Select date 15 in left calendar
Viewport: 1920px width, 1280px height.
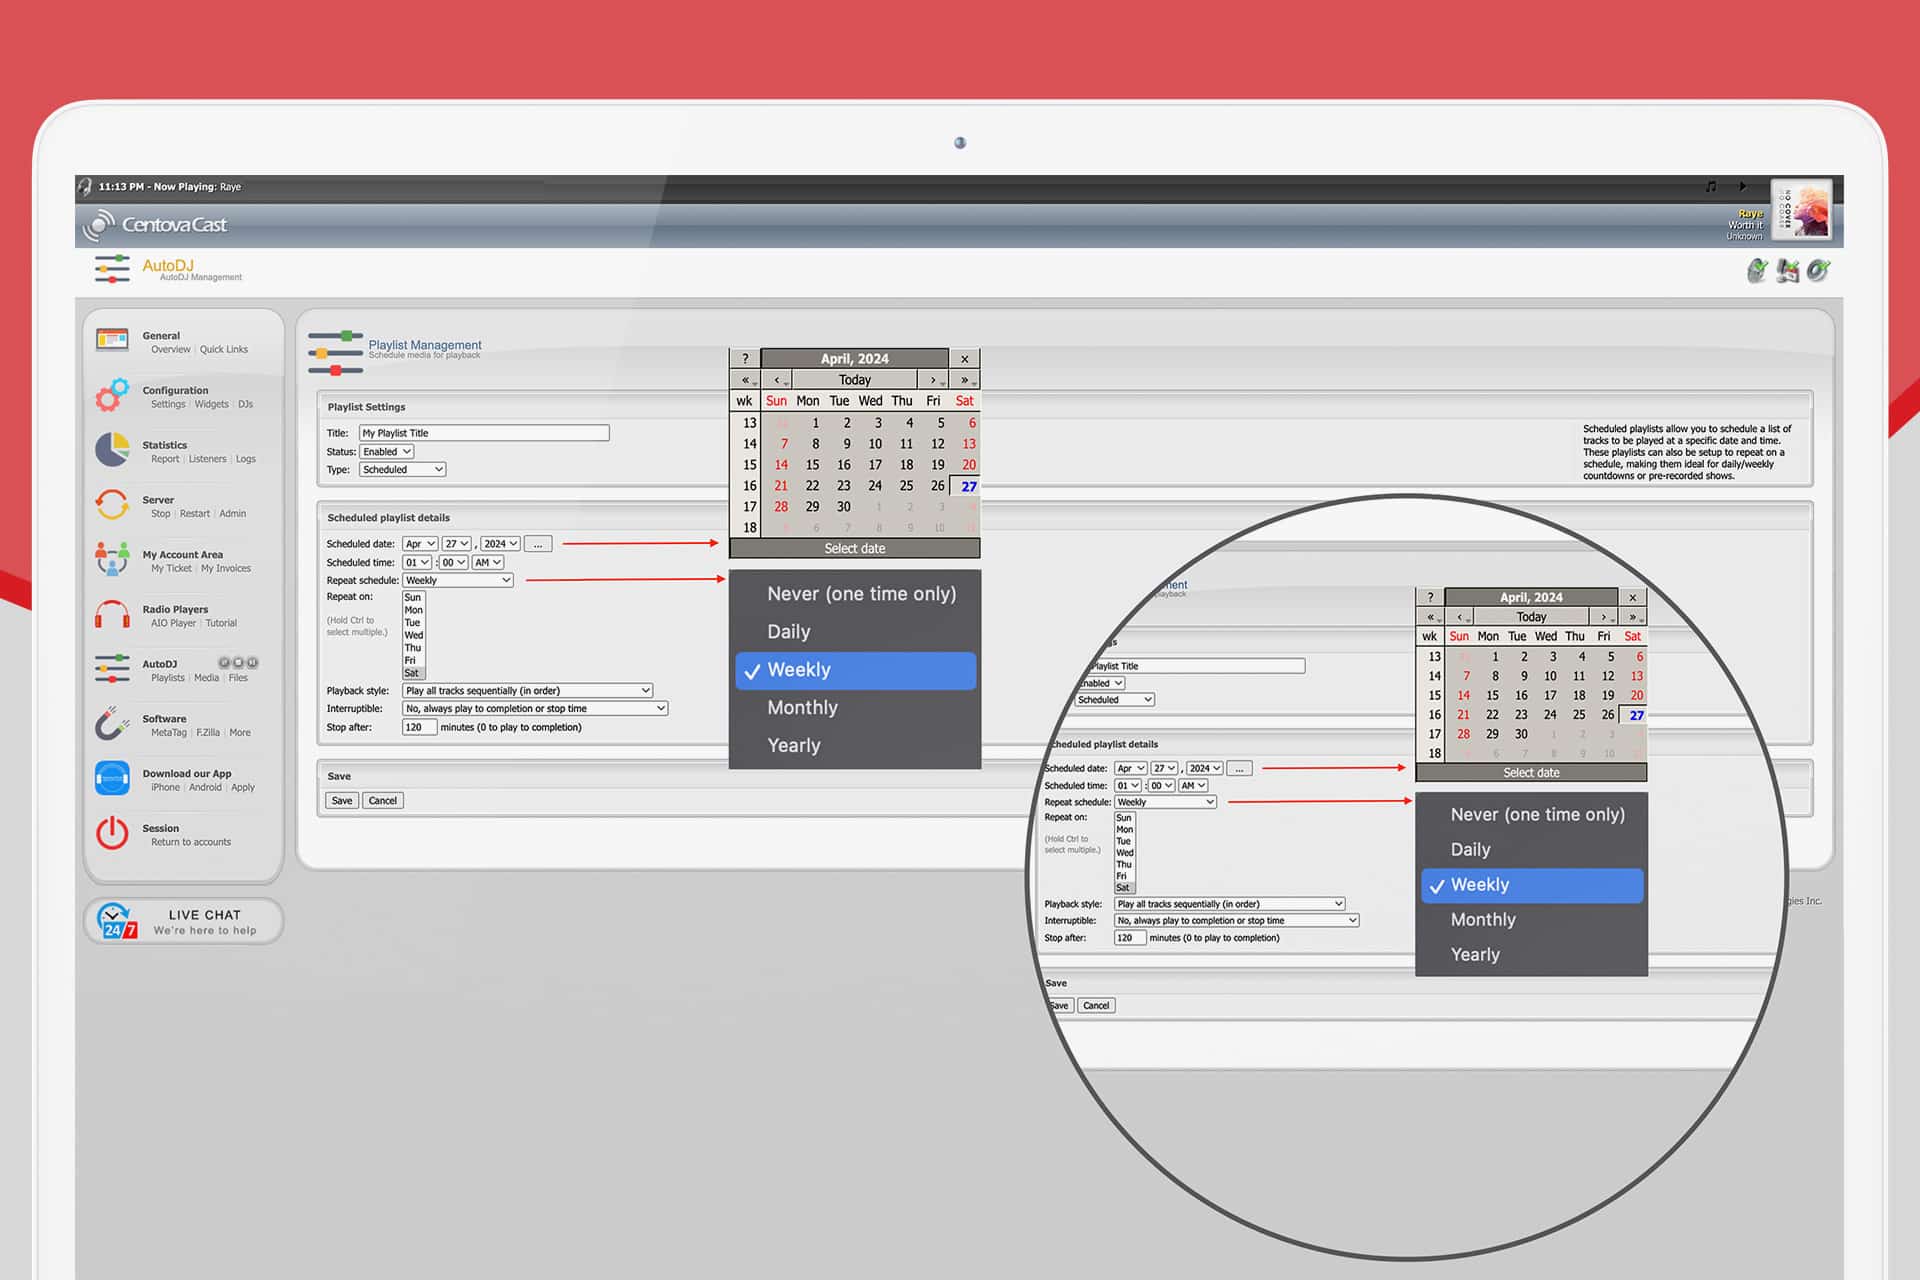pos(812,465)
